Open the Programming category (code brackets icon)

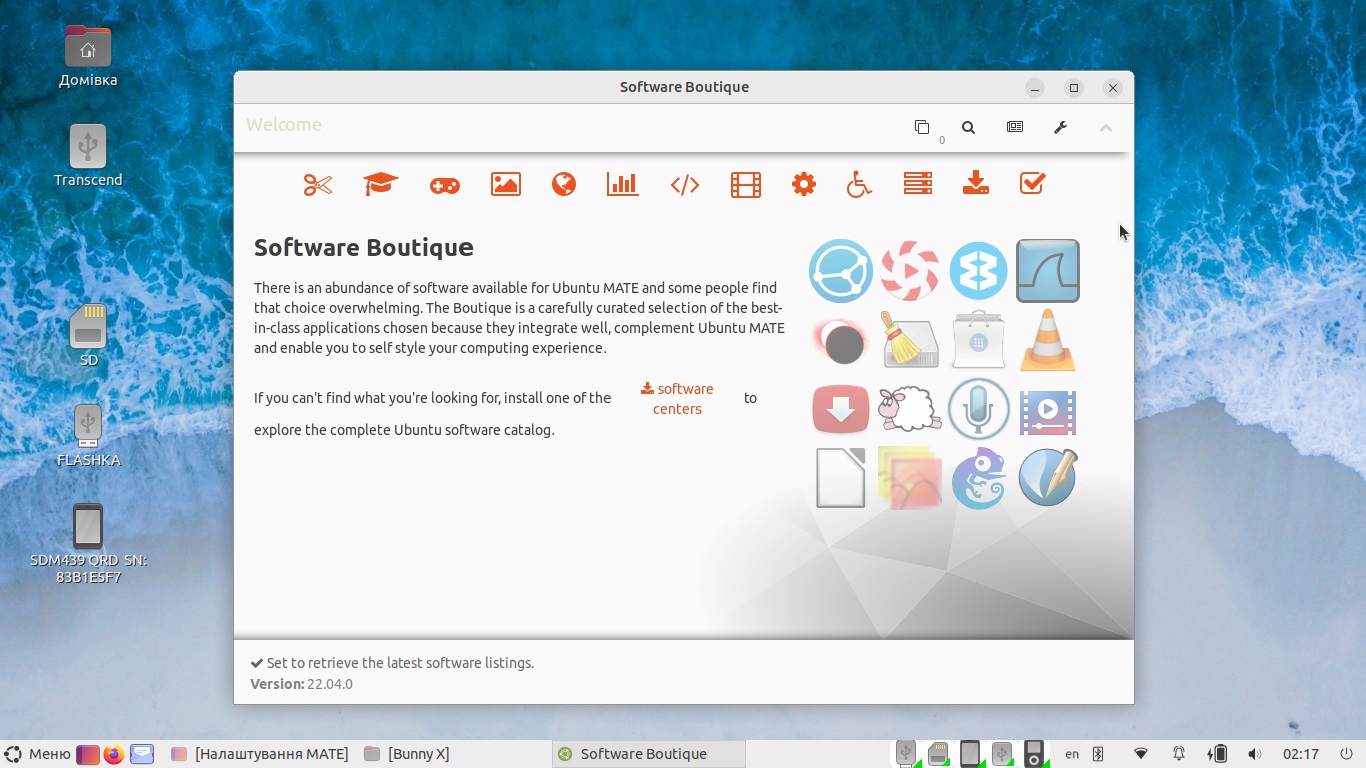click(685, 185)
